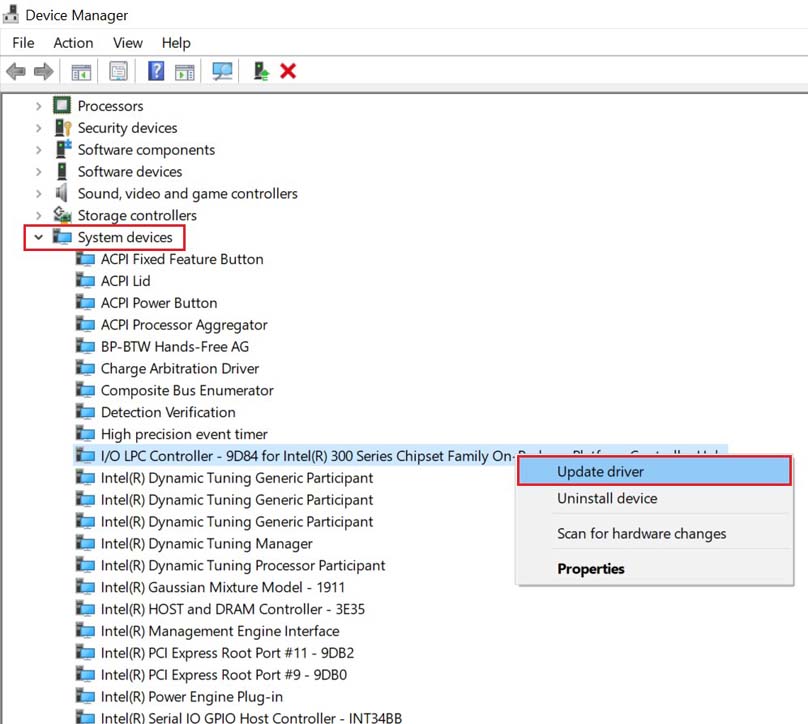Click the Scan for hardware changes toolbar icon
The image size is (808, 724).
click(222, 70)
